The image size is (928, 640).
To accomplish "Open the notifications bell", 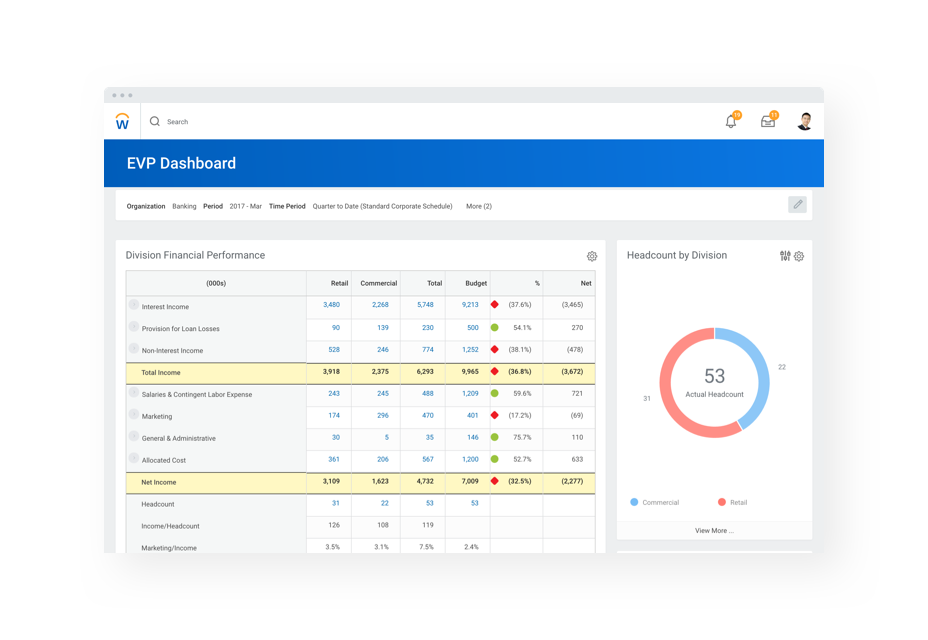I will (731, 122).
